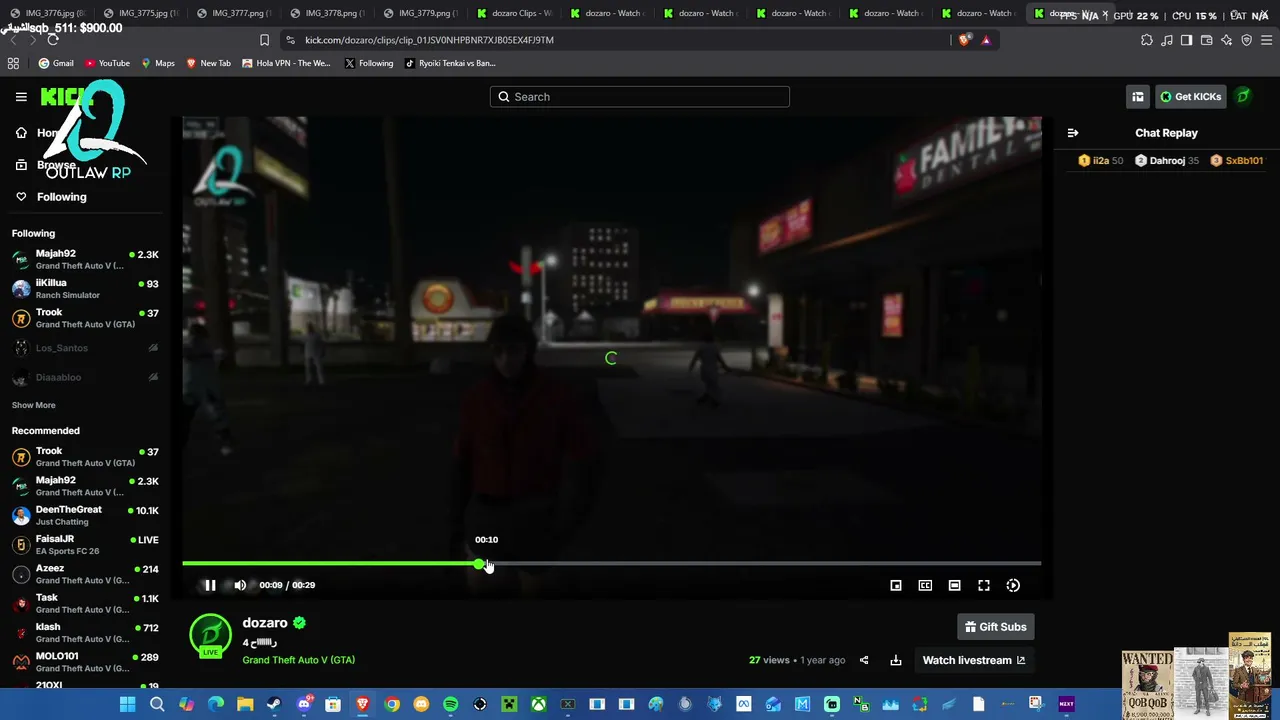This screenshot has height=720, width=1280.
Task: Reload the page
Action: 52,40
